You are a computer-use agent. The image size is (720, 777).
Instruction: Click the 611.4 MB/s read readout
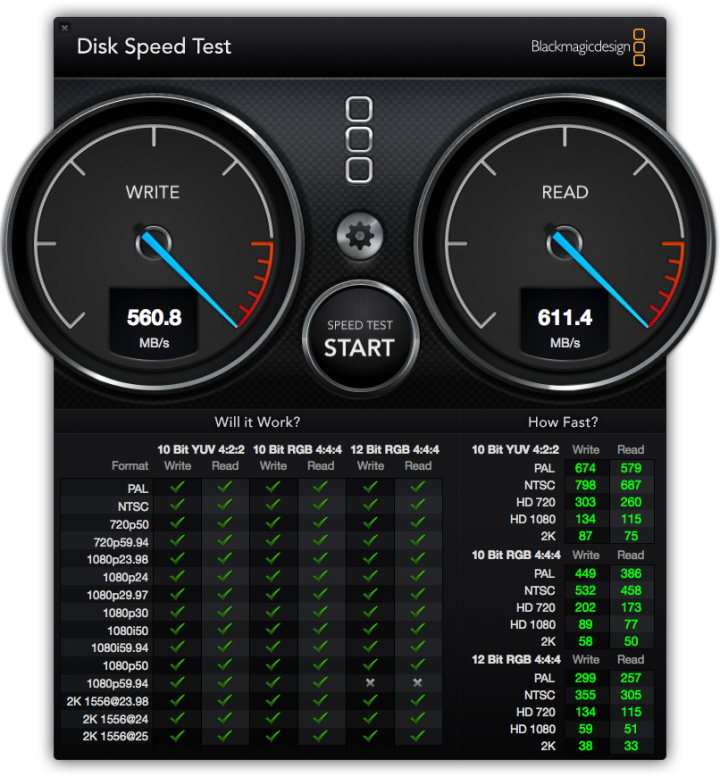[564, 322]
